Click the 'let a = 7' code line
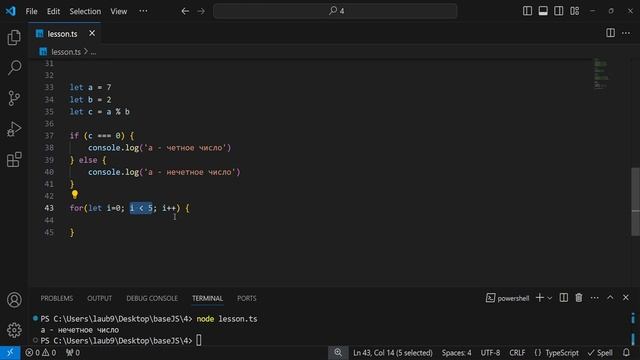 click(x=90, y=87)
